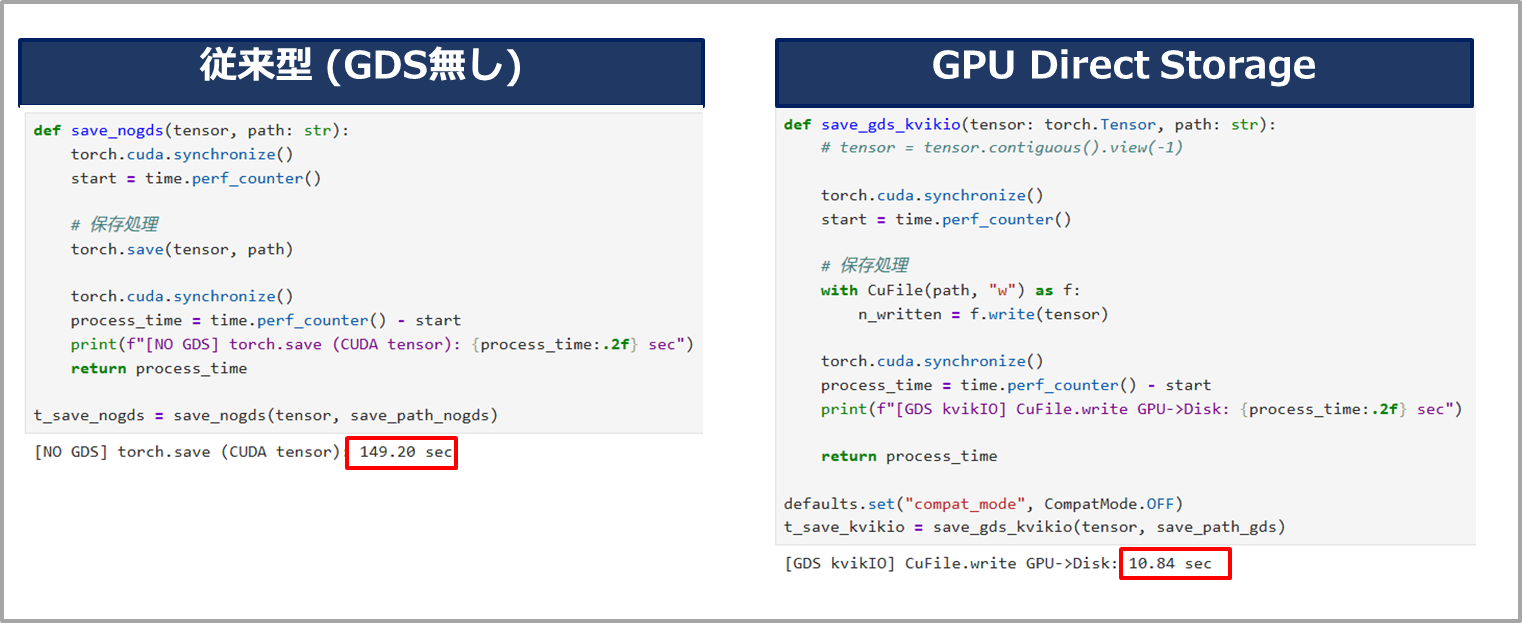Select the f.write(tensor) expression
The width and height of the screenshot is (1522, 623).
click(1042, 313)
